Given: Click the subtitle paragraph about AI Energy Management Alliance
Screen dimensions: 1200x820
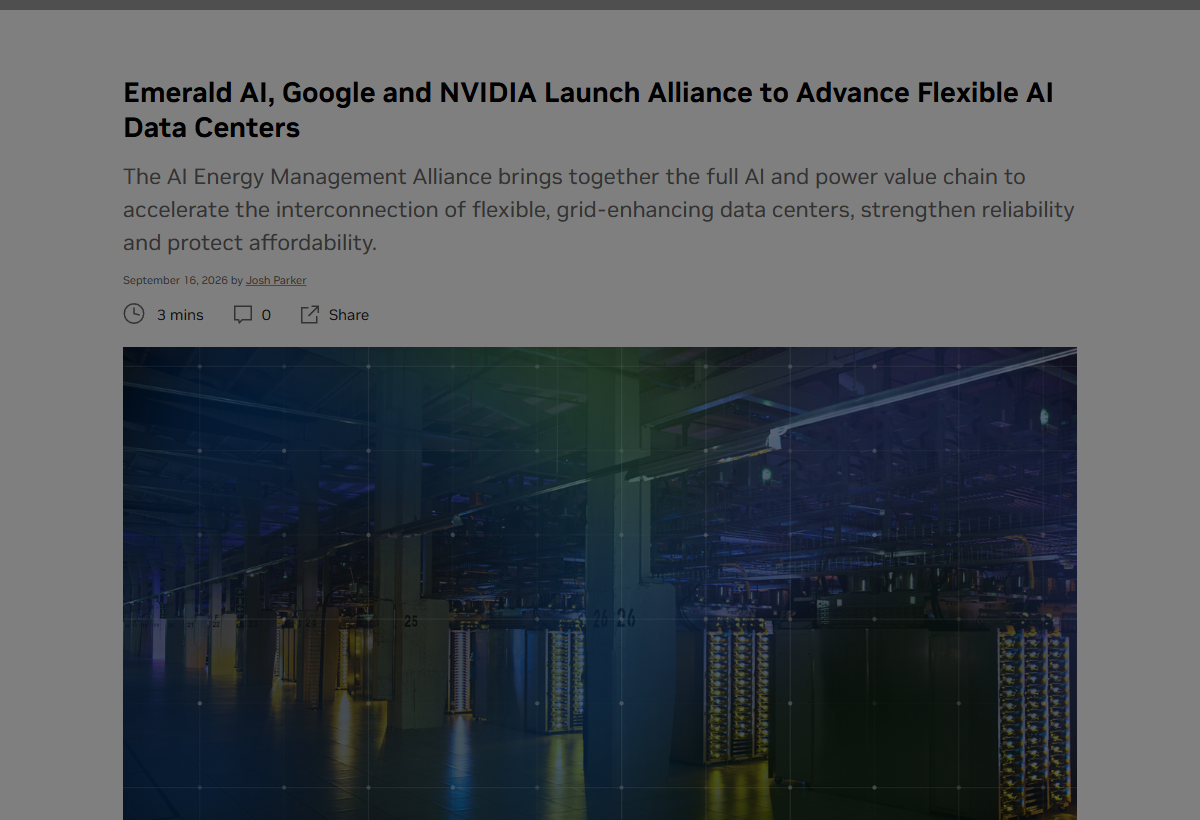Looking at the screenshot, I should (x=598, y=210).
